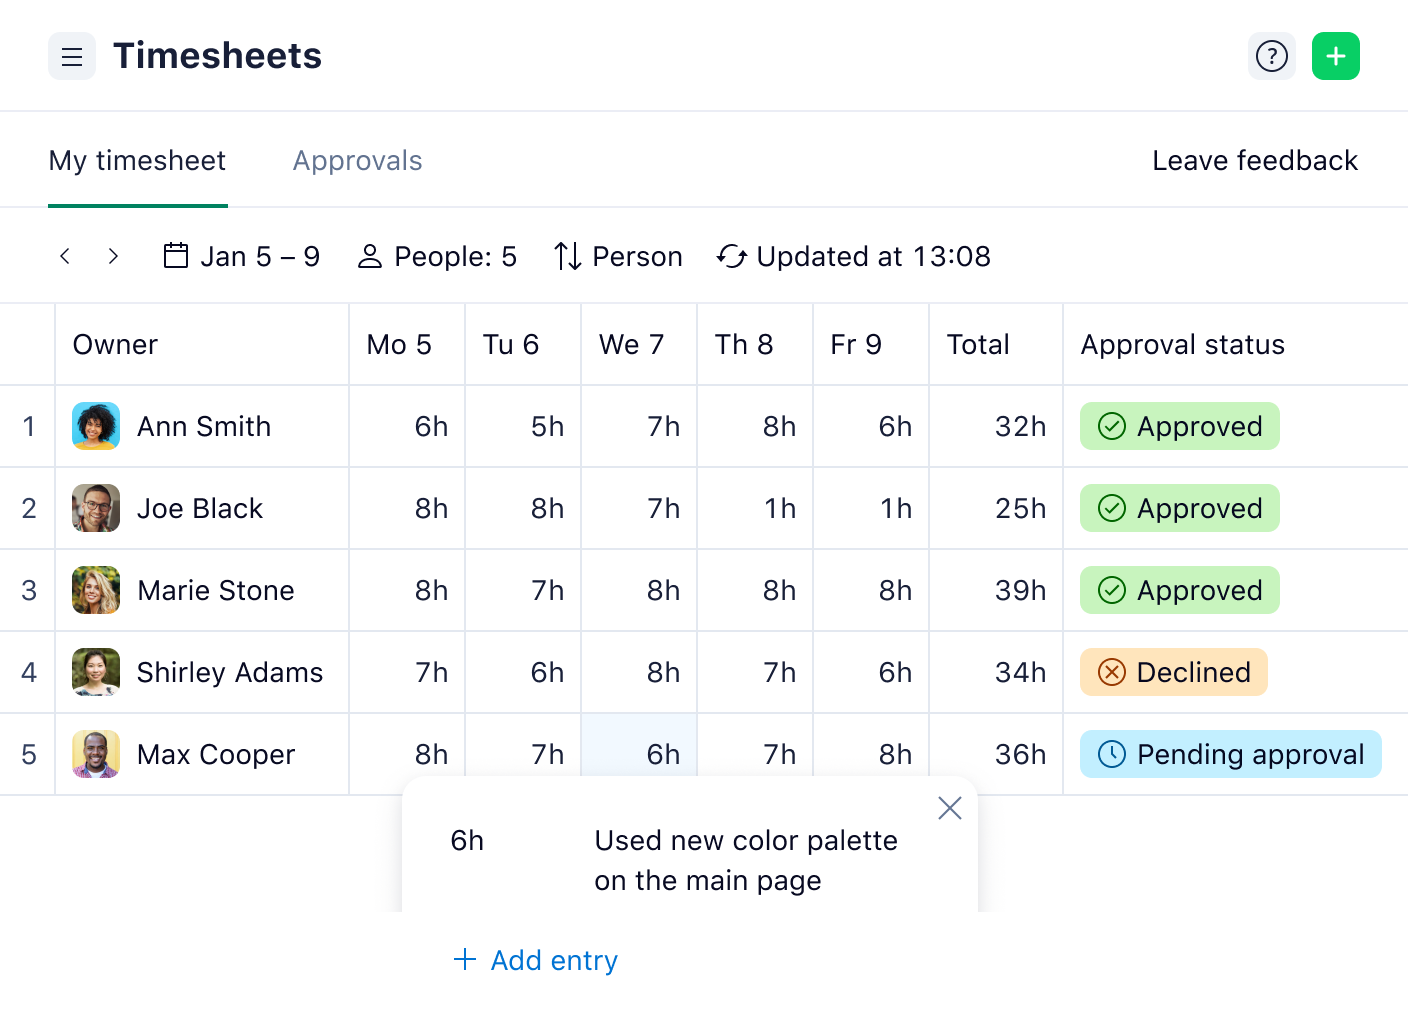Click Add entry in the popup
The image size is (1408, 1024).
535,960
